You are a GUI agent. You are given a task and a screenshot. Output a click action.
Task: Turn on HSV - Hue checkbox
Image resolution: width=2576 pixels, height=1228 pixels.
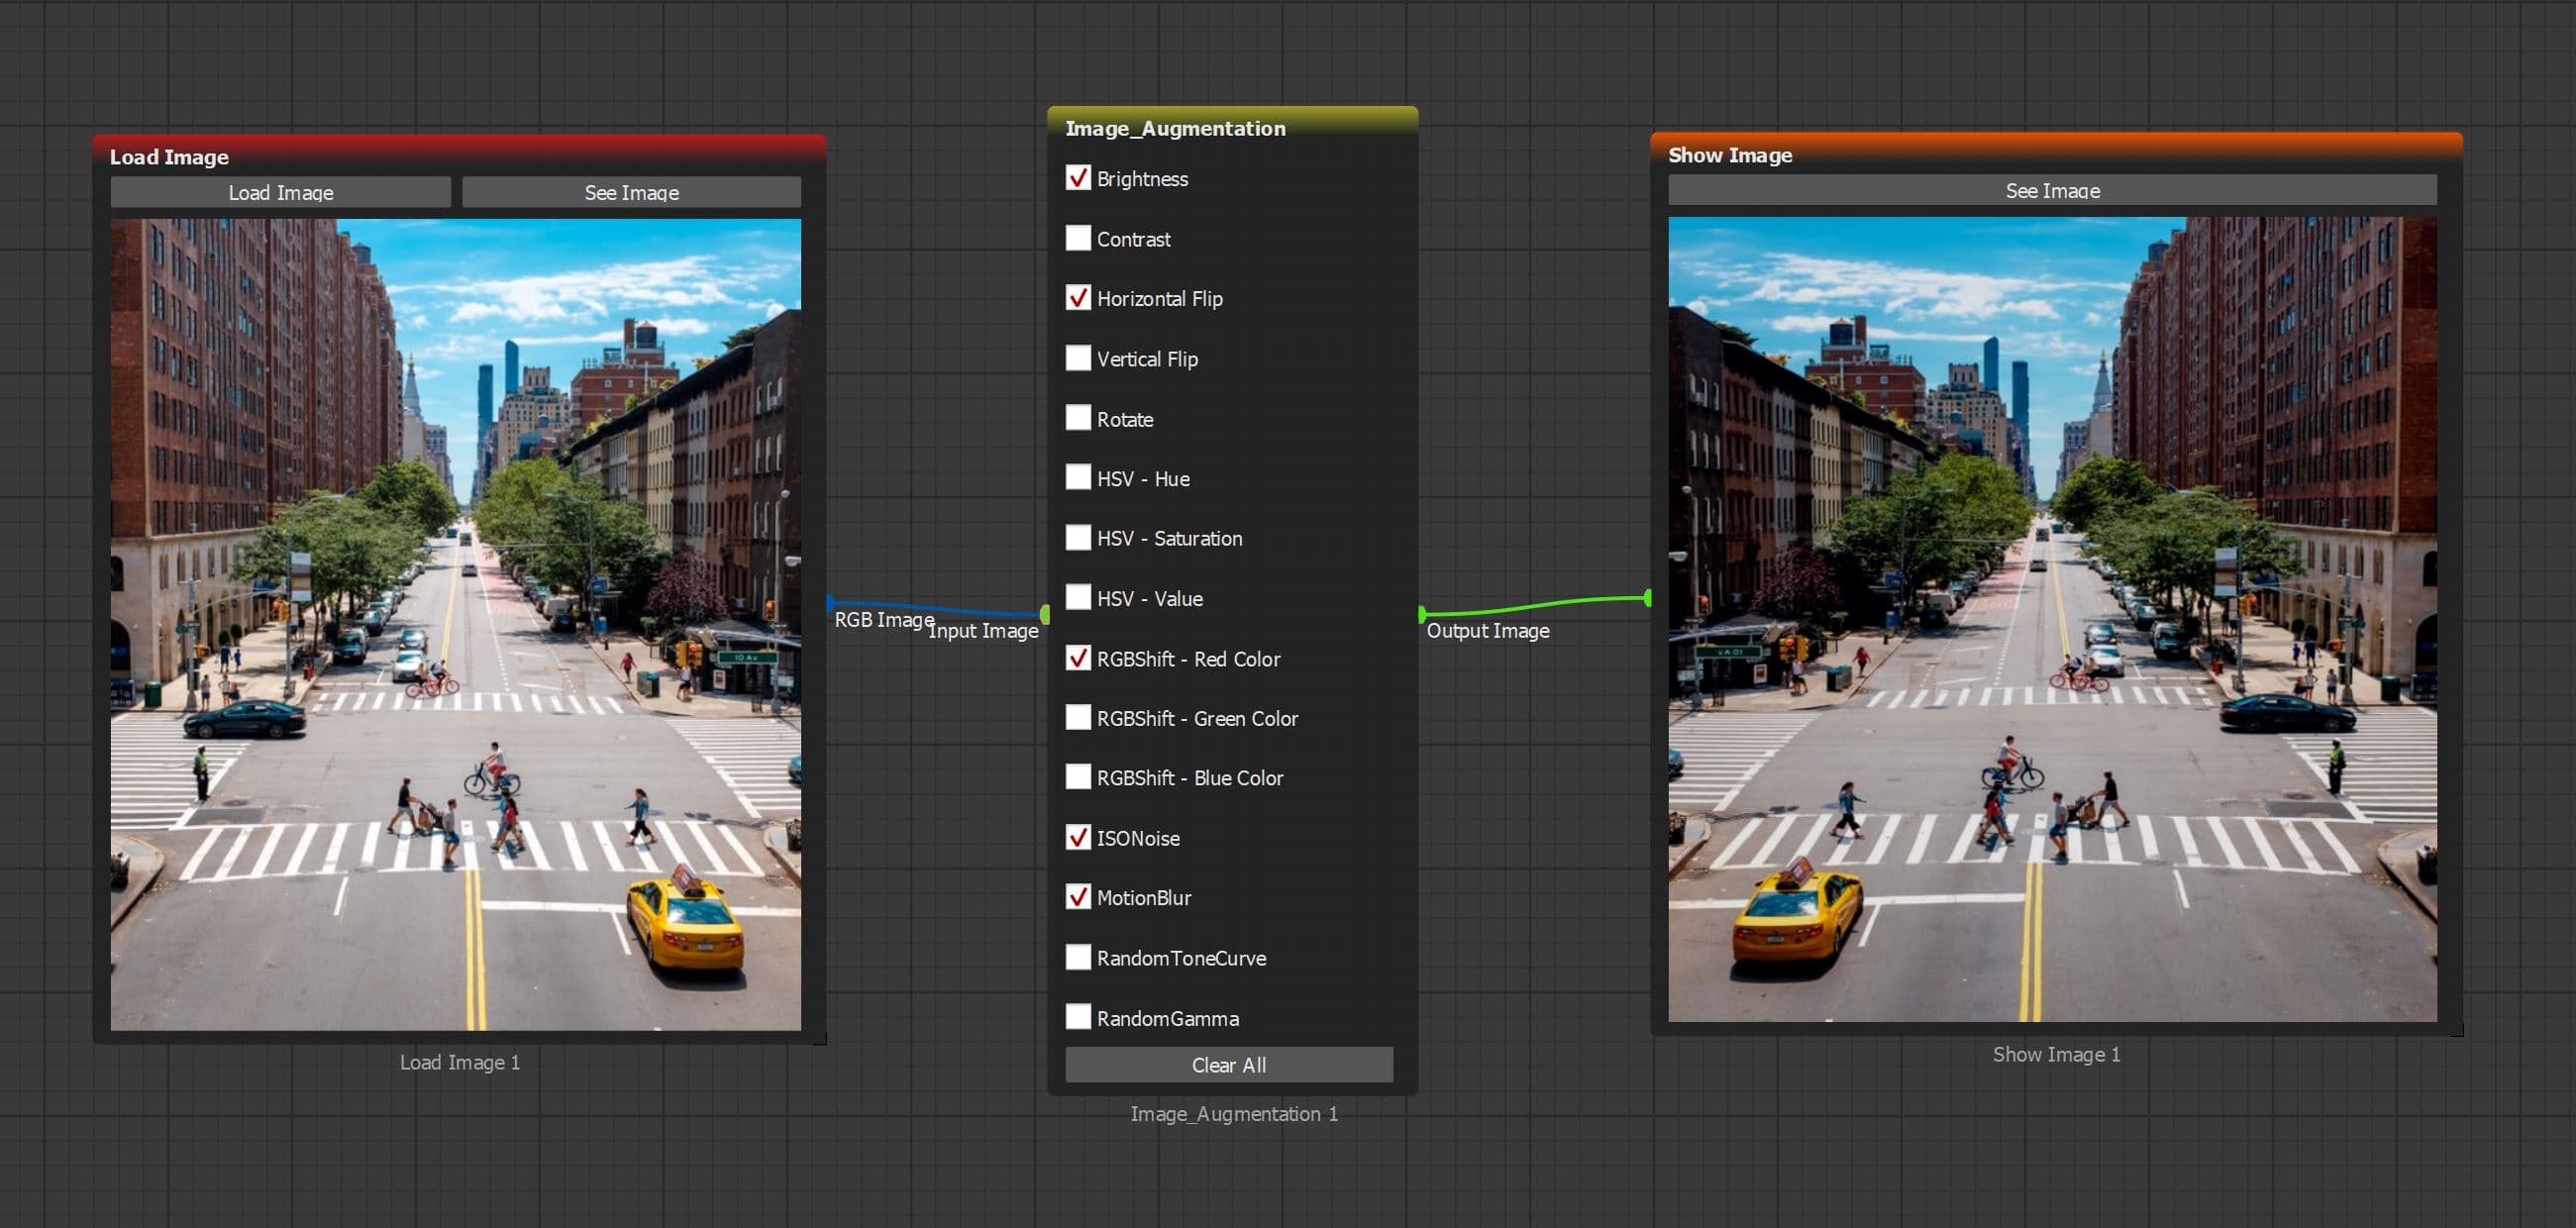(x=1077, y=477)
